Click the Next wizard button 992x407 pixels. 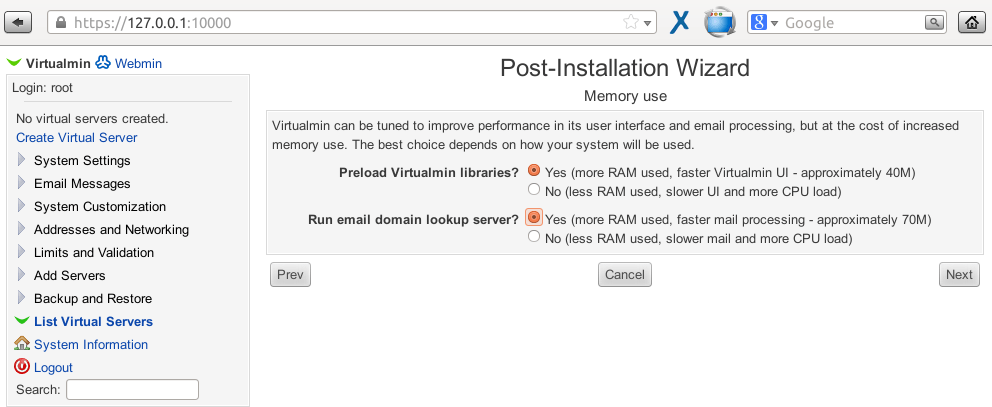[959, 275]
